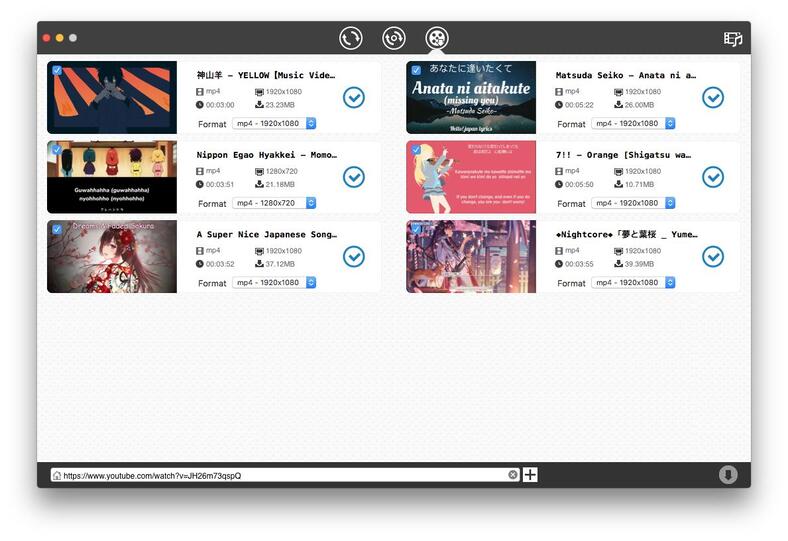
Task: Click the clock icon beside 00:03:52
Action: 200,264
